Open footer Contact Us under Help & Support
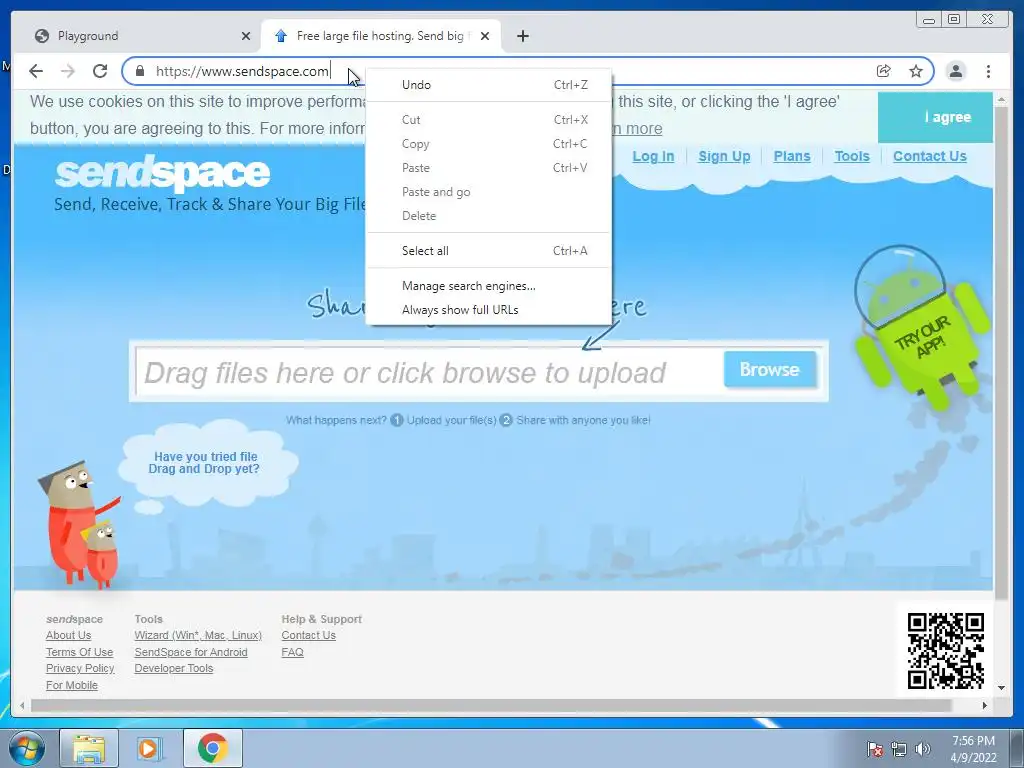Image resolution: width=1024 pixels, height=768 pixels. [x=308, y=635]
